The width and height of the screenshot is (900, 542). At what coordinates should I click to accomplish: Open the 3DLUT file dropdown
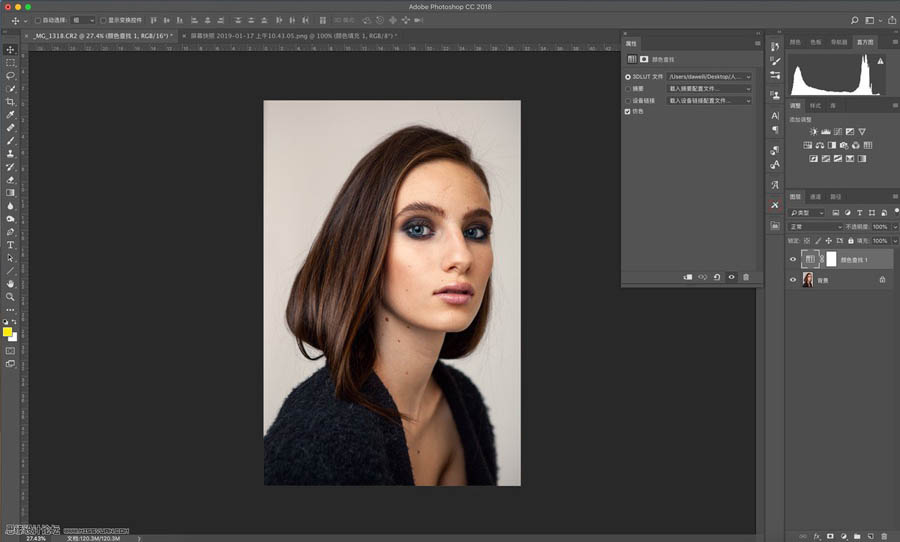[x=709, y=77]
